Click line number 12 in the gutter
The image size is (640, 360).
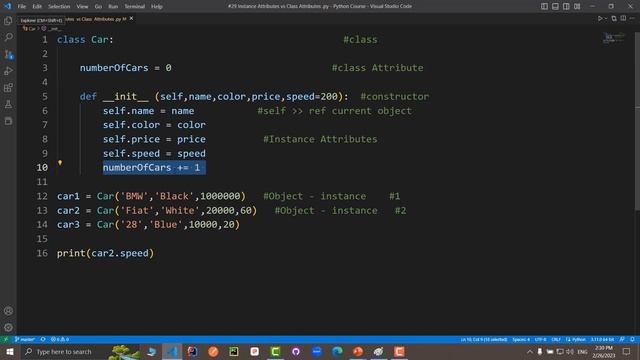[x=42, y=196]
